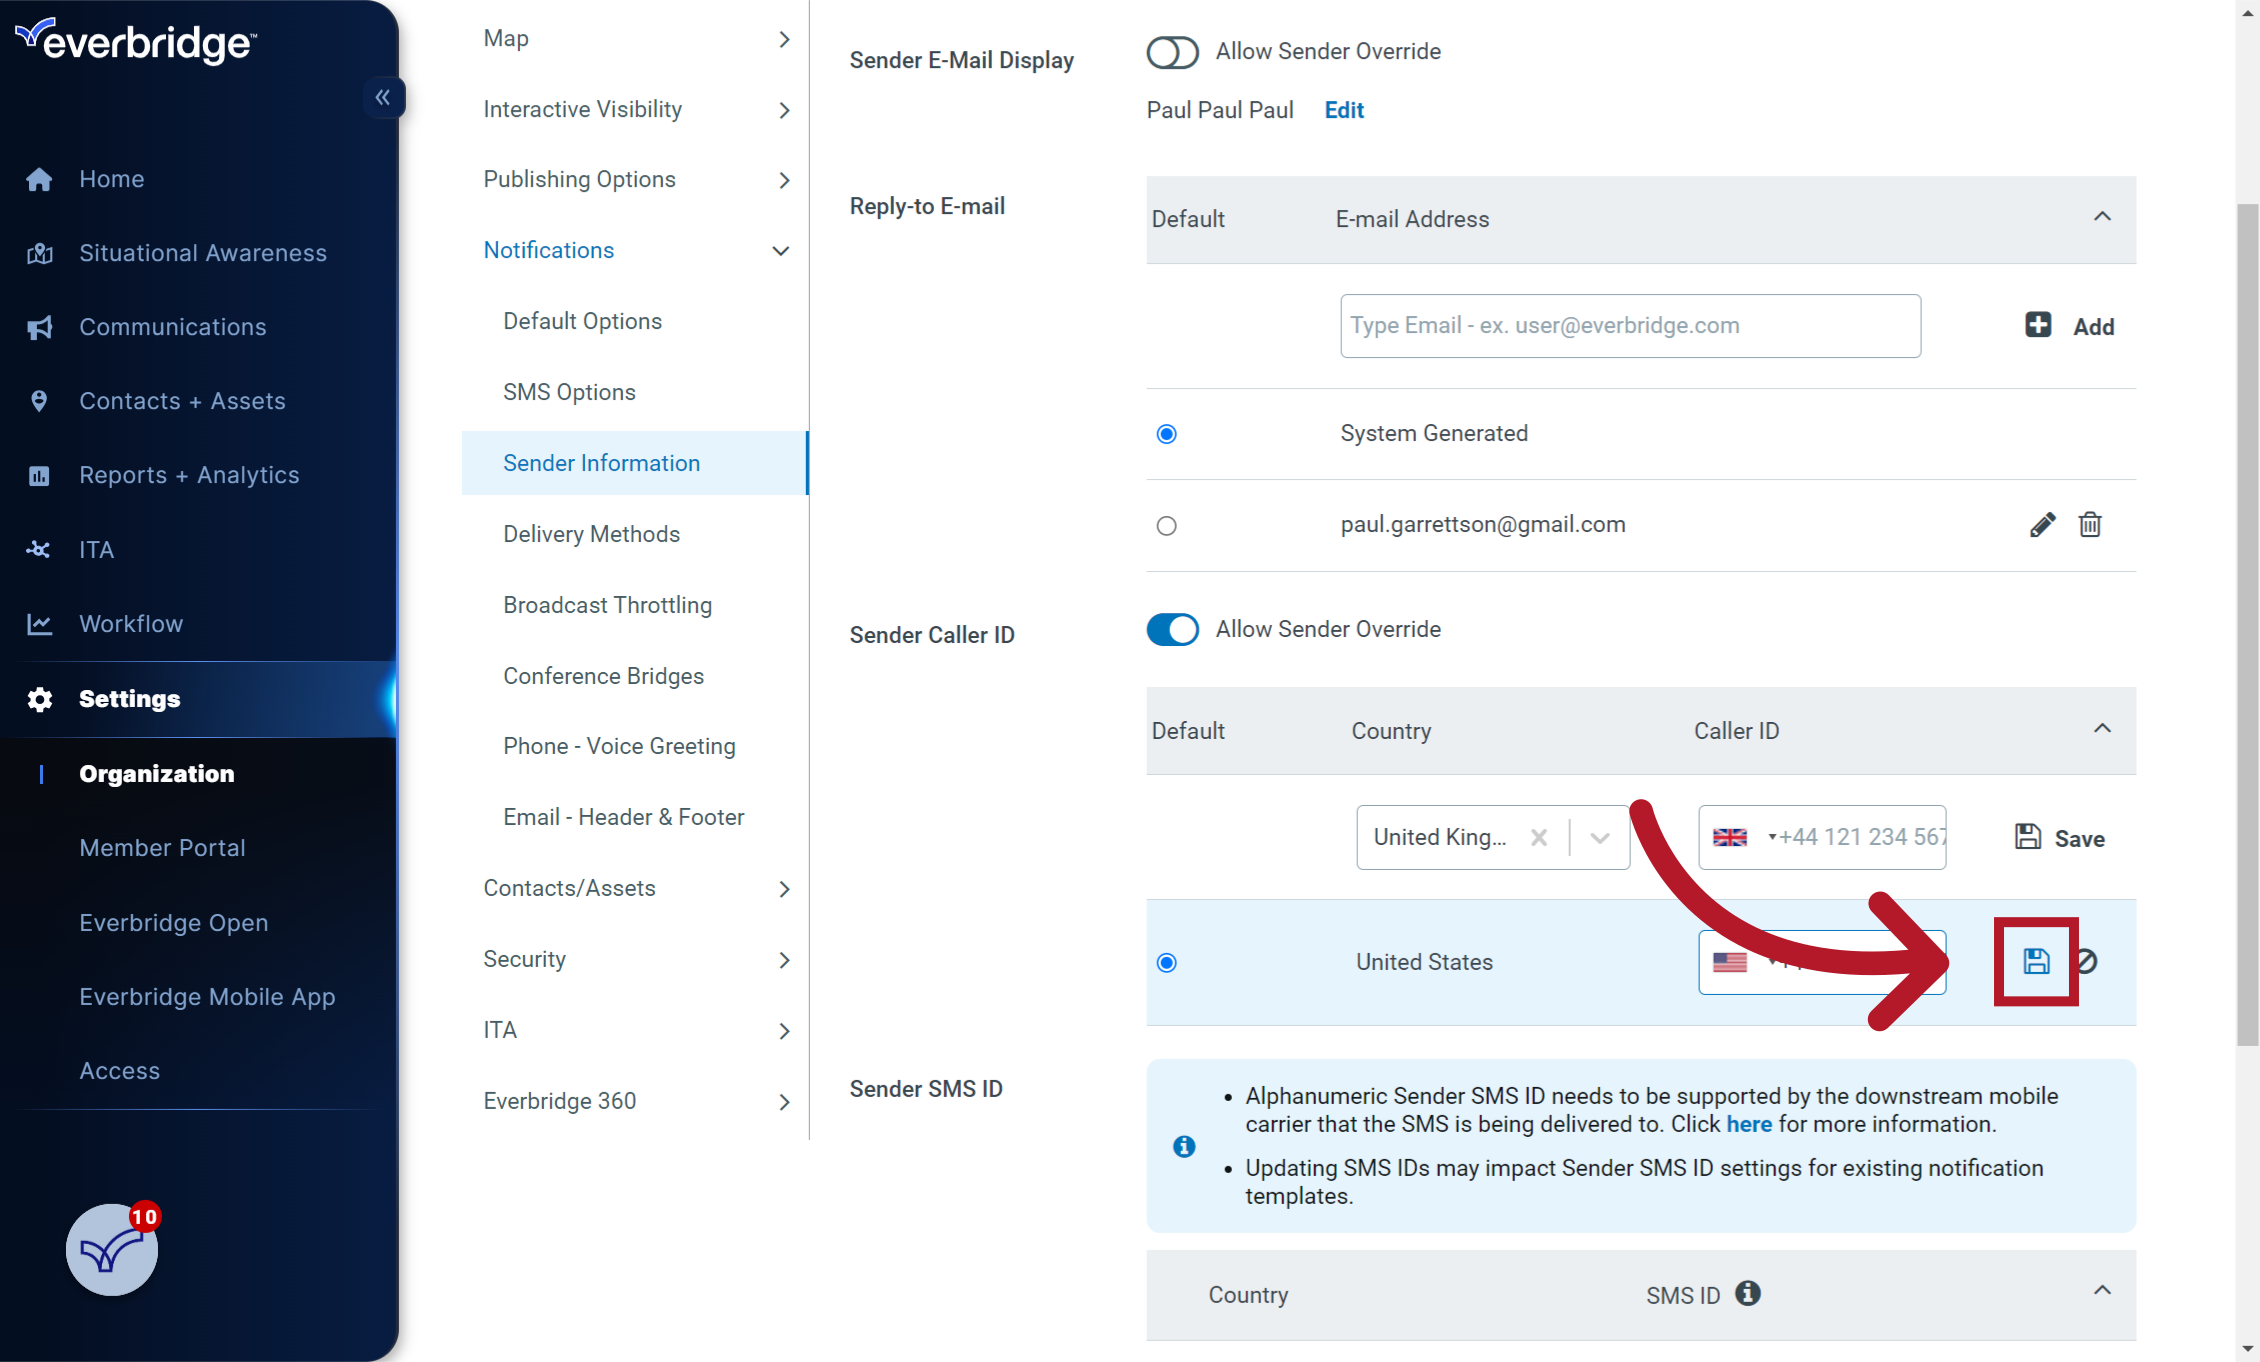Image resolution: width=2260 pixels, height=1362 pixels.
Task: Open ITA sidebar icon
Action: (x=39, y=549)
